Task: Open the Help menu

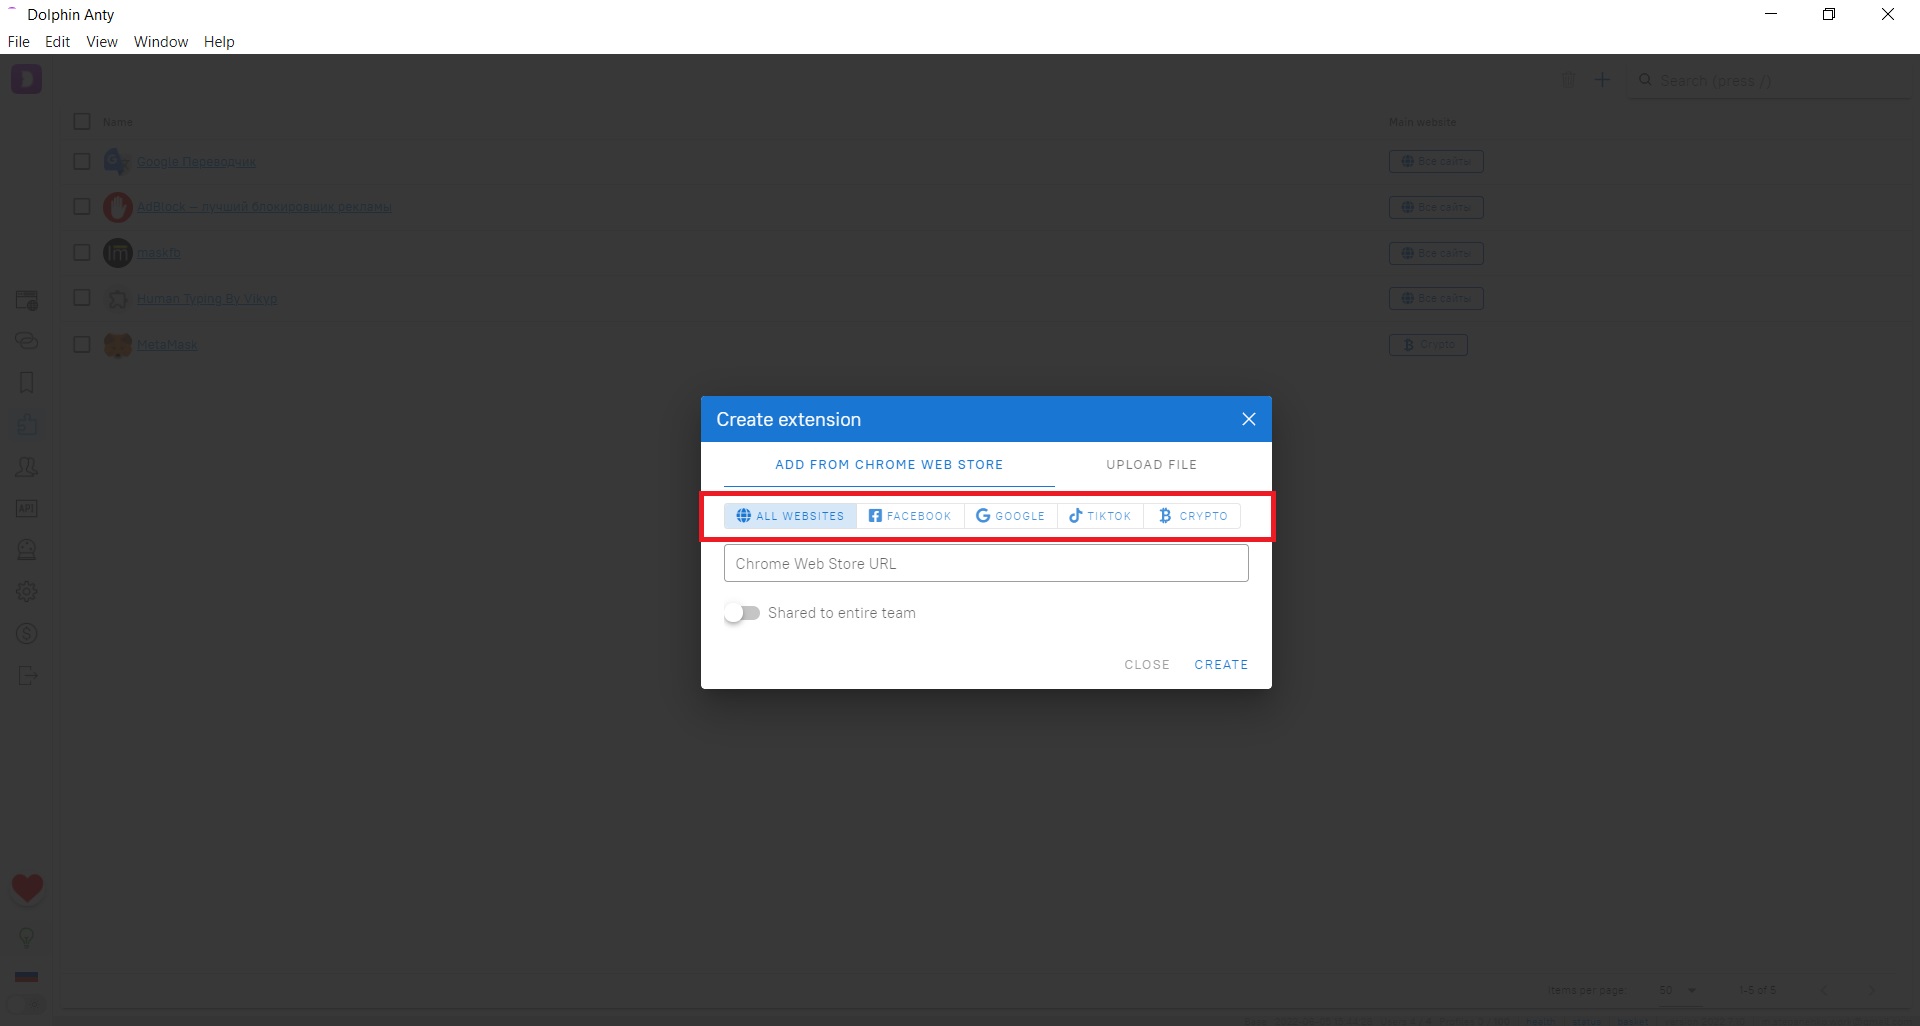Action: (218, 41)
